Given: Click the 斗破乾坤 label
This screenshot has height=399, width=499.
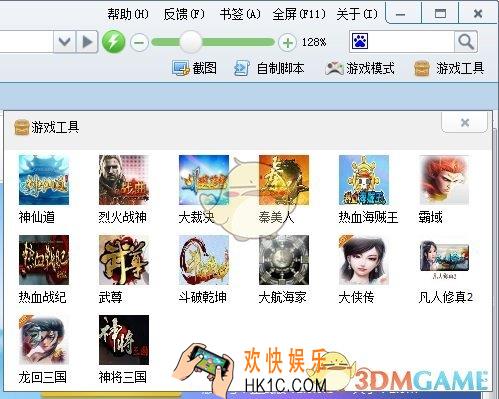Looking at the screenshot, I should (x=203, y=297).
